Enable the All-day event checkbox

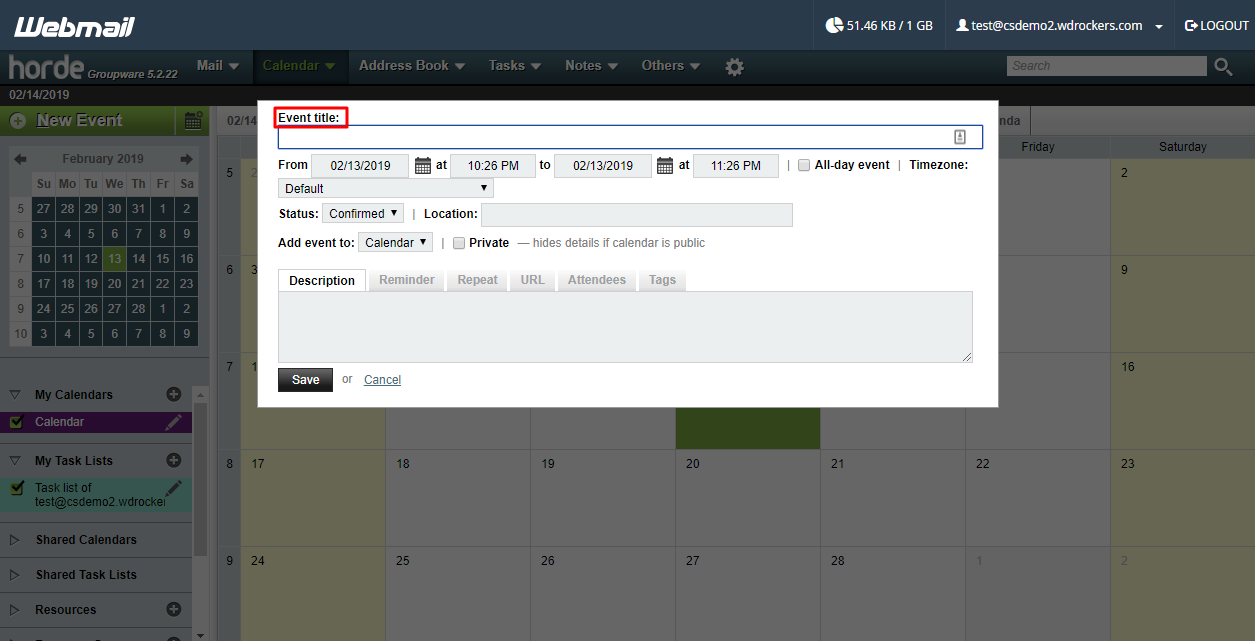click(804, 164)
